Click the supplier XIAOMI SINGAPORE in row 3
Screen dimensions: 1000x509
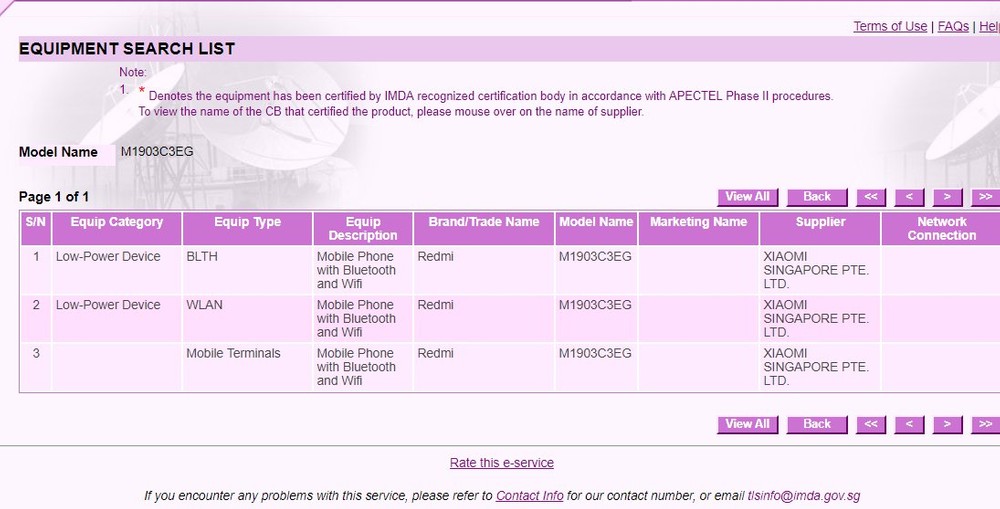coord(816,367)
